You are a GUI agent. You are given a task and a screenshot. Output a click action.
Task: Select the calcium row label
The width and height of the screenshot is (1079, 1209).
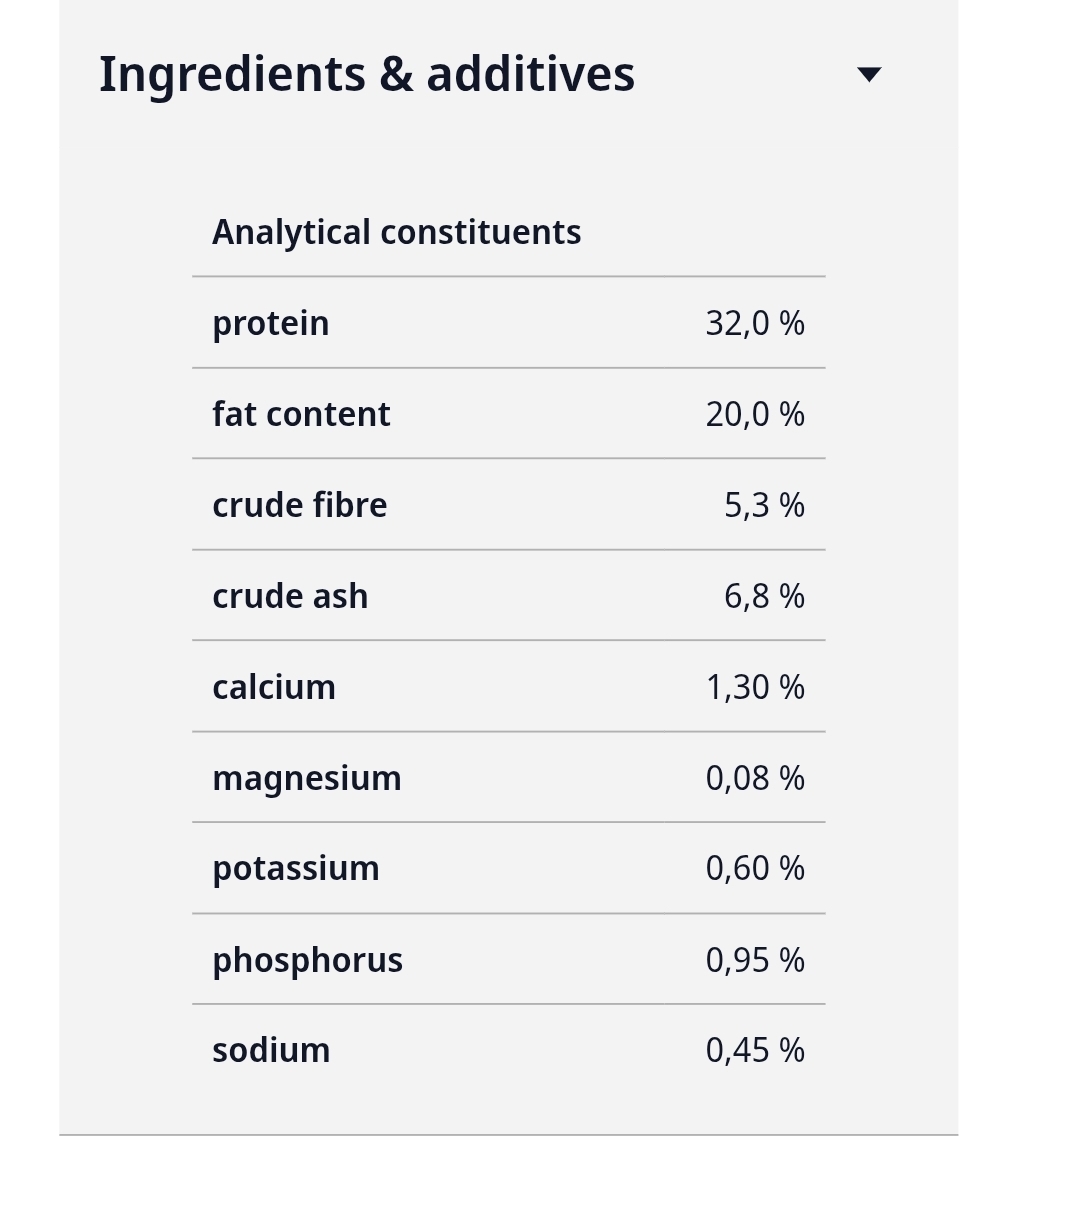pos(274,687)
